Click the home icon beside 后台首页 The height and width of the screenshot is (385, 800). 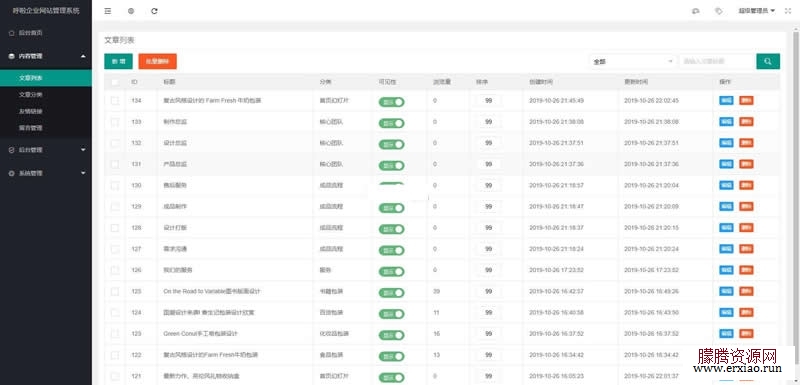tap(11, 33)
